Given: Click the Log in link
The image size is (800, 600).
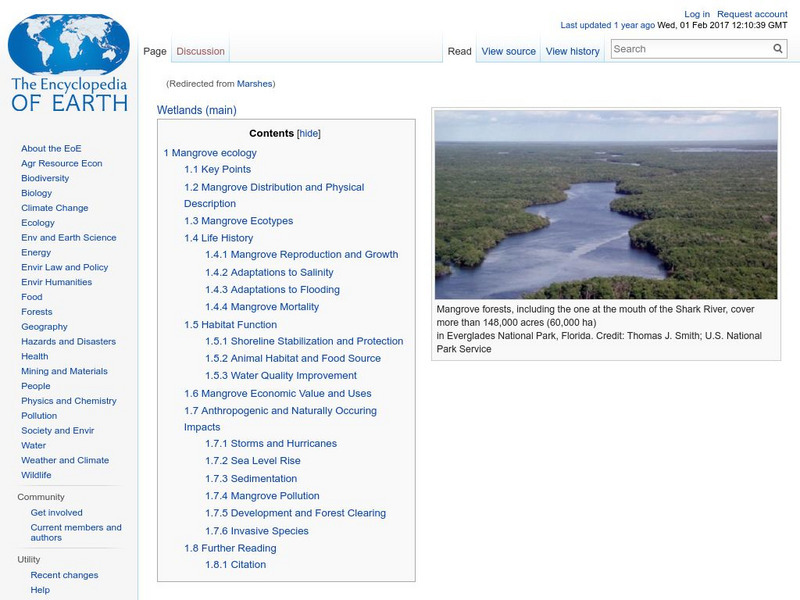Looking at the screenshot, I should tap(698, 13).
